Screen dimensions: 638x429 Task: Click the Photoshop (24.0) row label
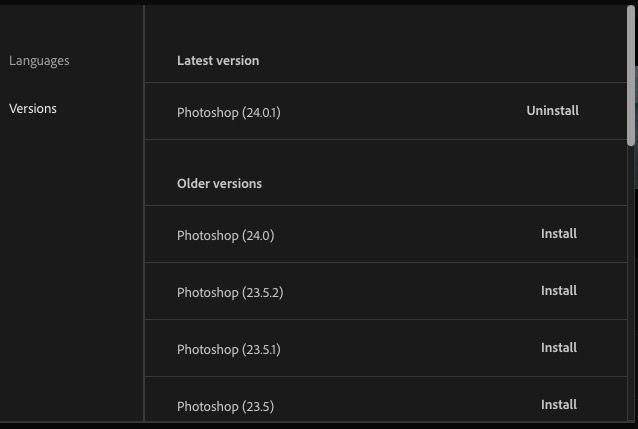pyautogui.click(x=225, y=236)
